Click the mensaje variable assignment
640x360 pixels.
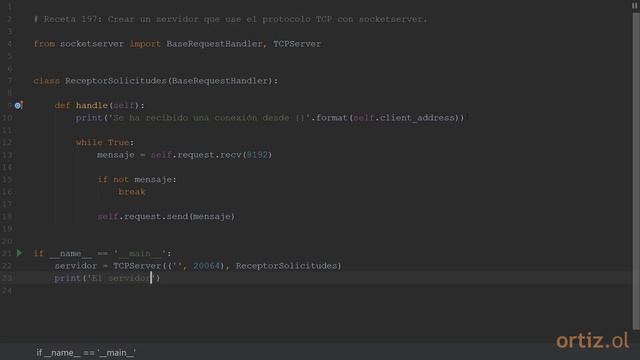coord(116,155)
